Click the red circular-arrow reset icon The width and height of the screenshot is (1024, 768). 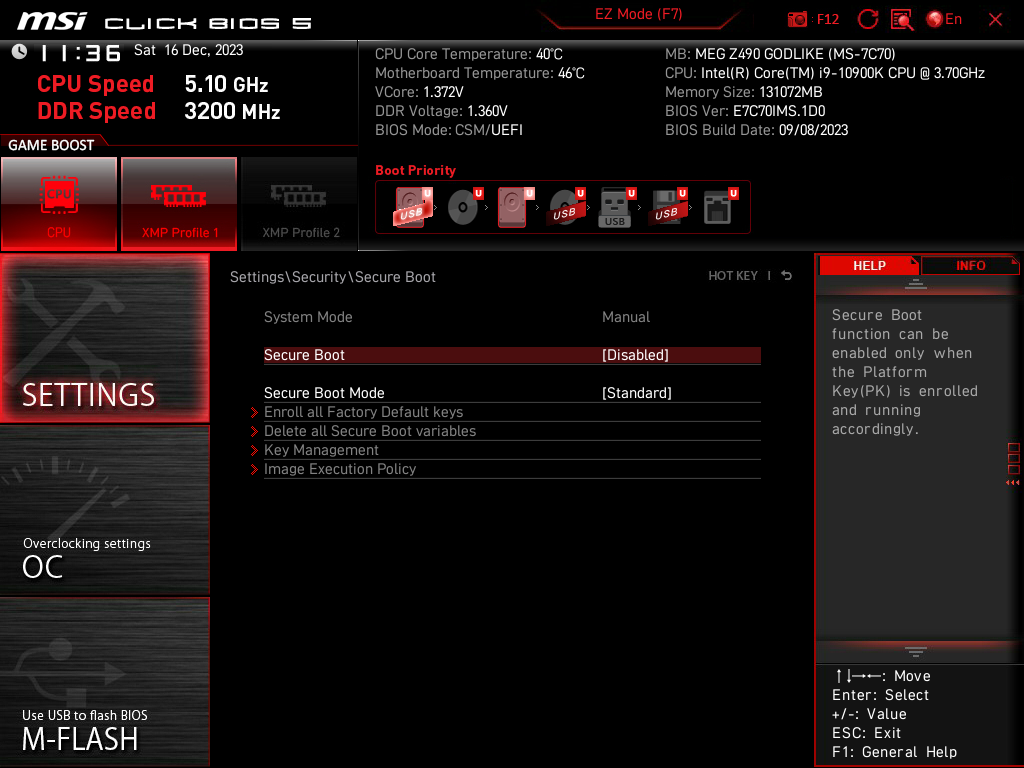[x=867, y=20]
